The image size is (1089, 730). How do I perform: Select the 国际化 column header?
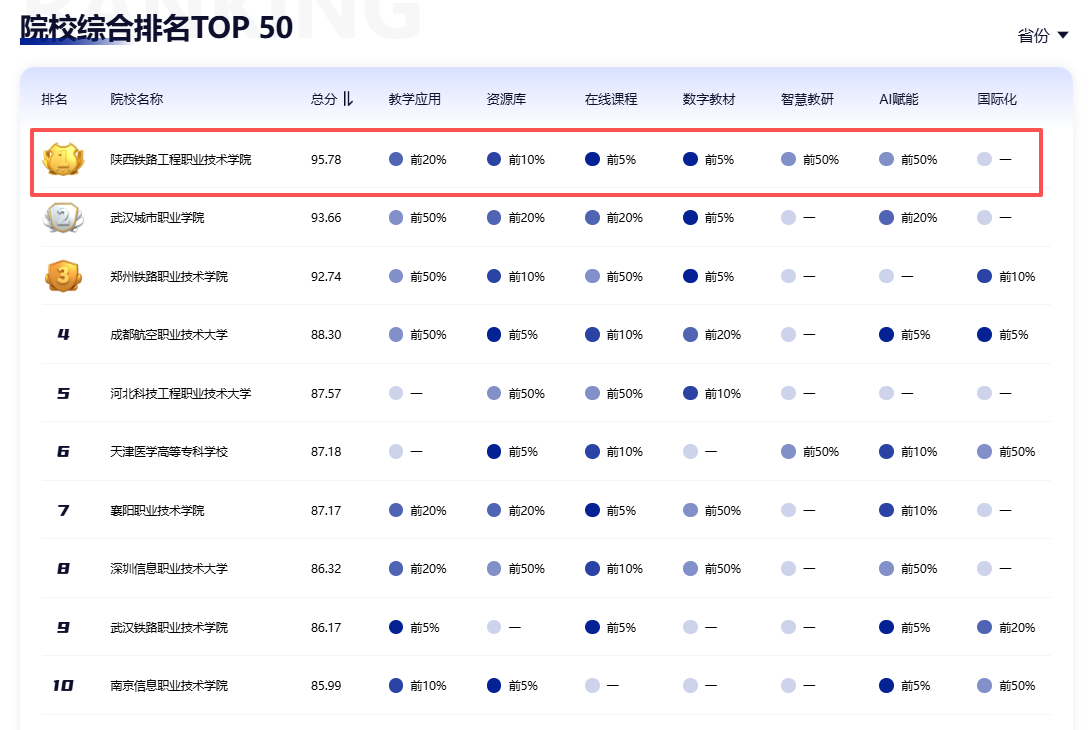coord(997,99)
